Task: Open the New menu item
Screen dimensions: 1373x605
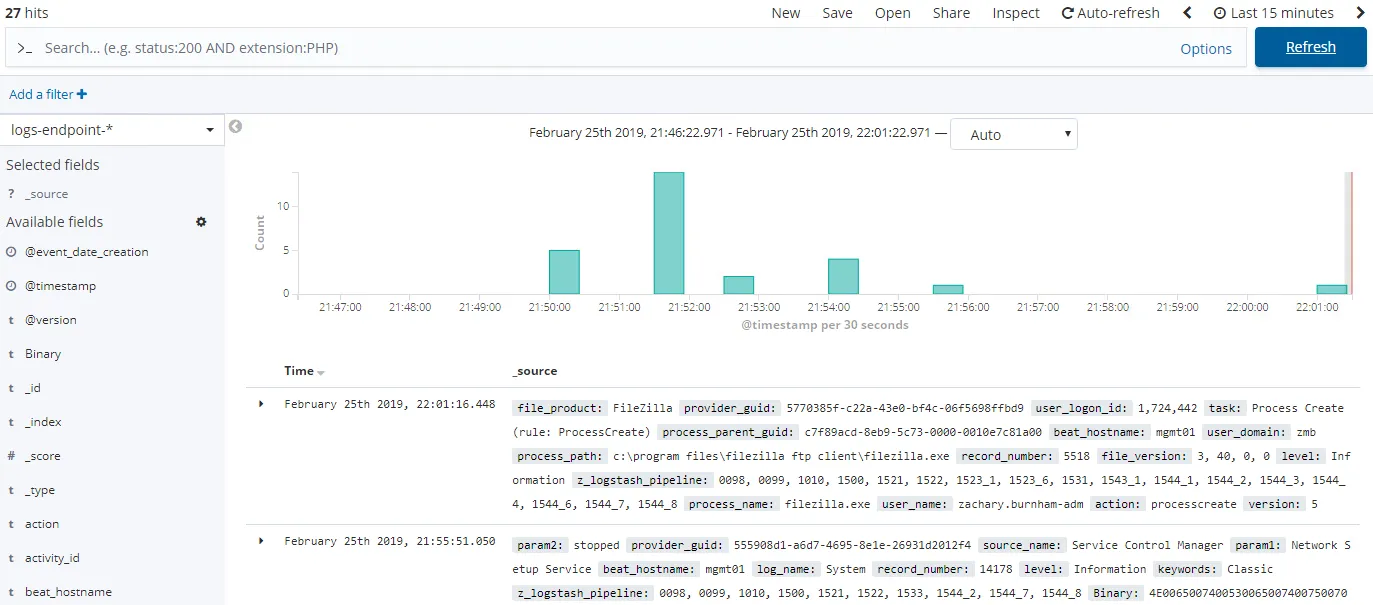Action: point(785,13)
